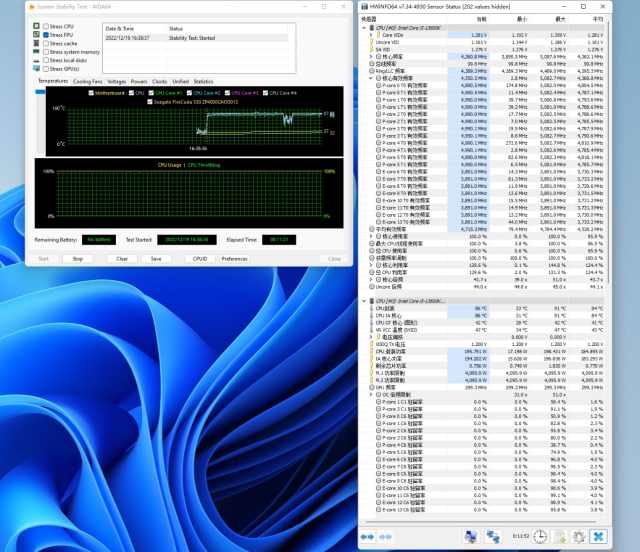The width and height of the screenshot is (640, 552).
Task: Open the Preferences button
Action: [234, 259]
